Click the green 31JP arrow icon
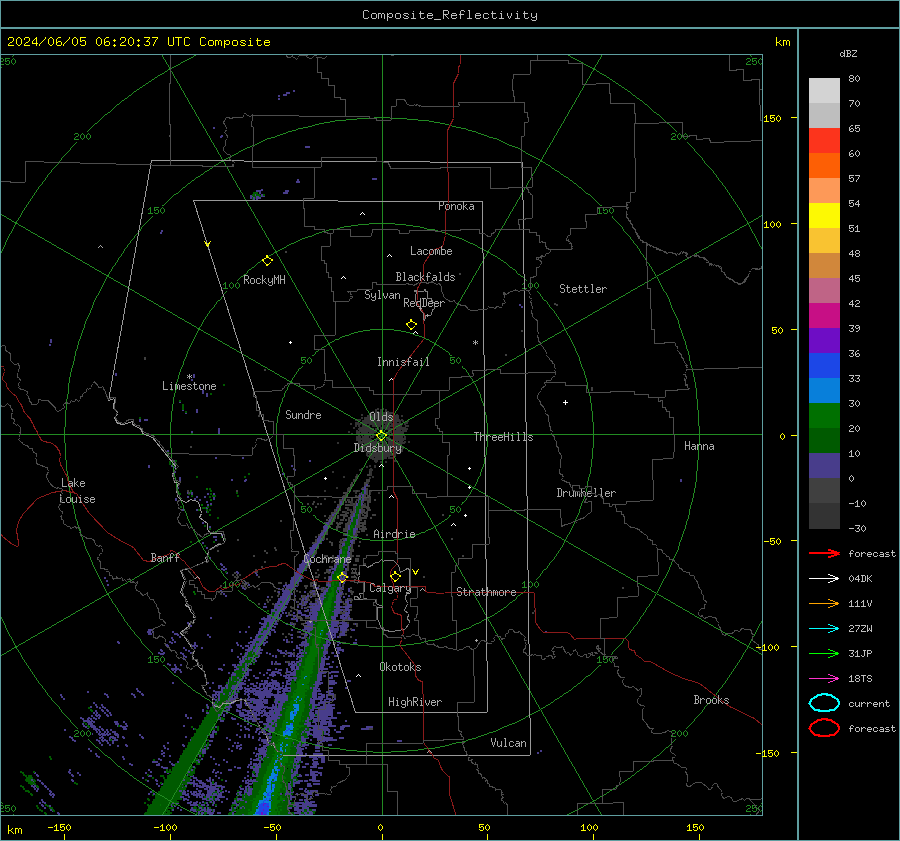The image size is (900, 841). pos(824,653)
